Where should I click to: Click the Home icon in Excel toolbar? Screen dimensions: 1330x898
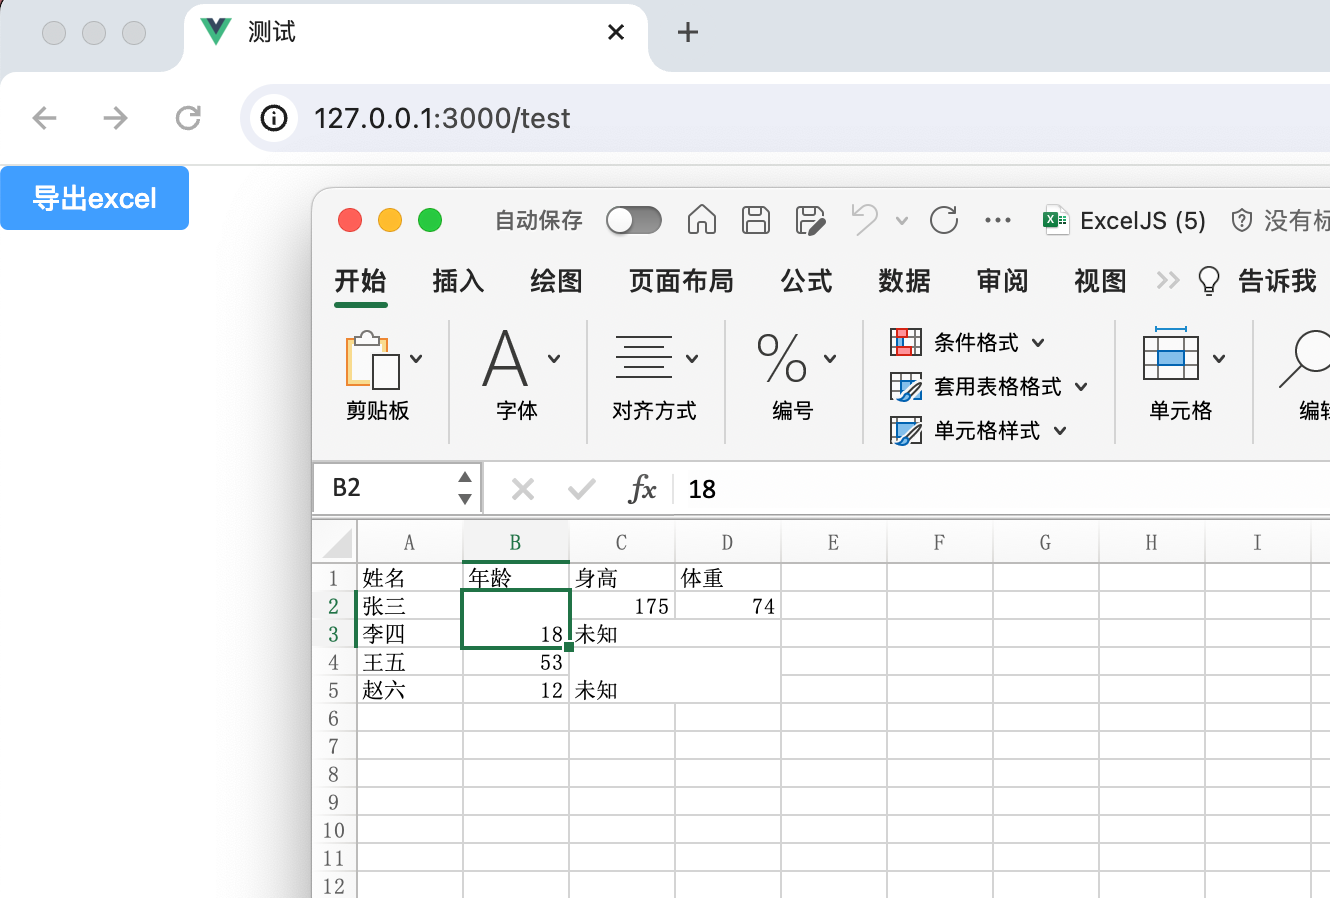702,219
